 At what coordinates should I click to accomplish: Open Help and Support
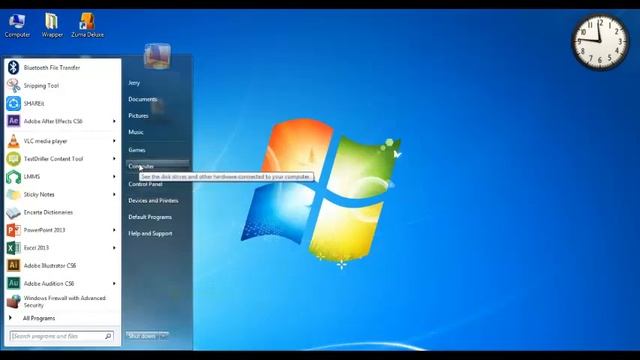point(150,233)
